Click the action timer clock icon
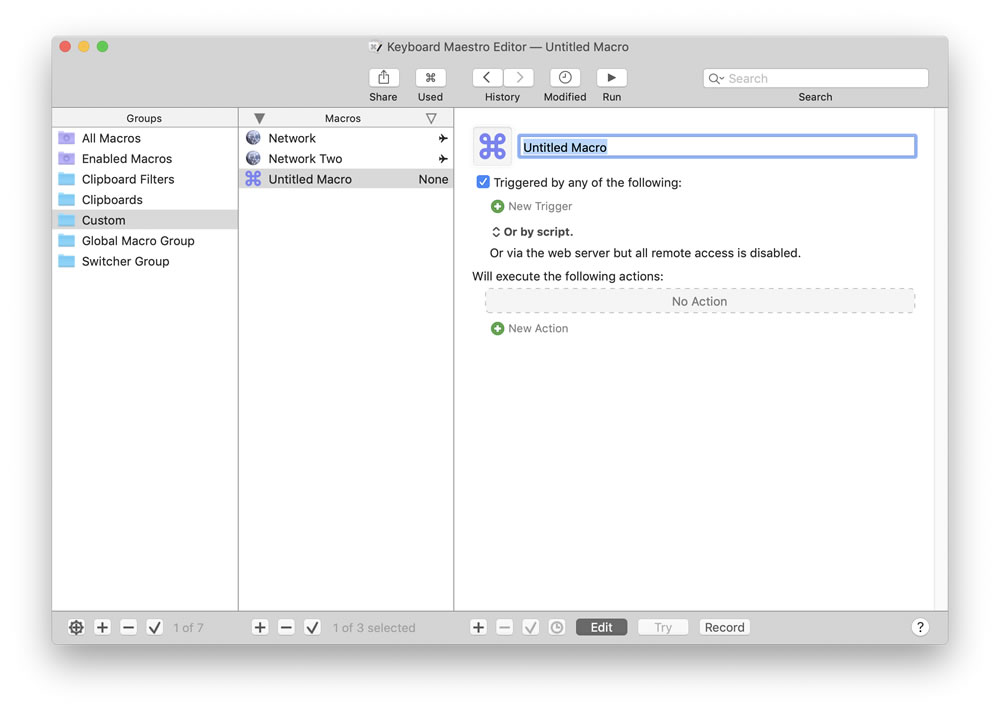 (557, 628)
